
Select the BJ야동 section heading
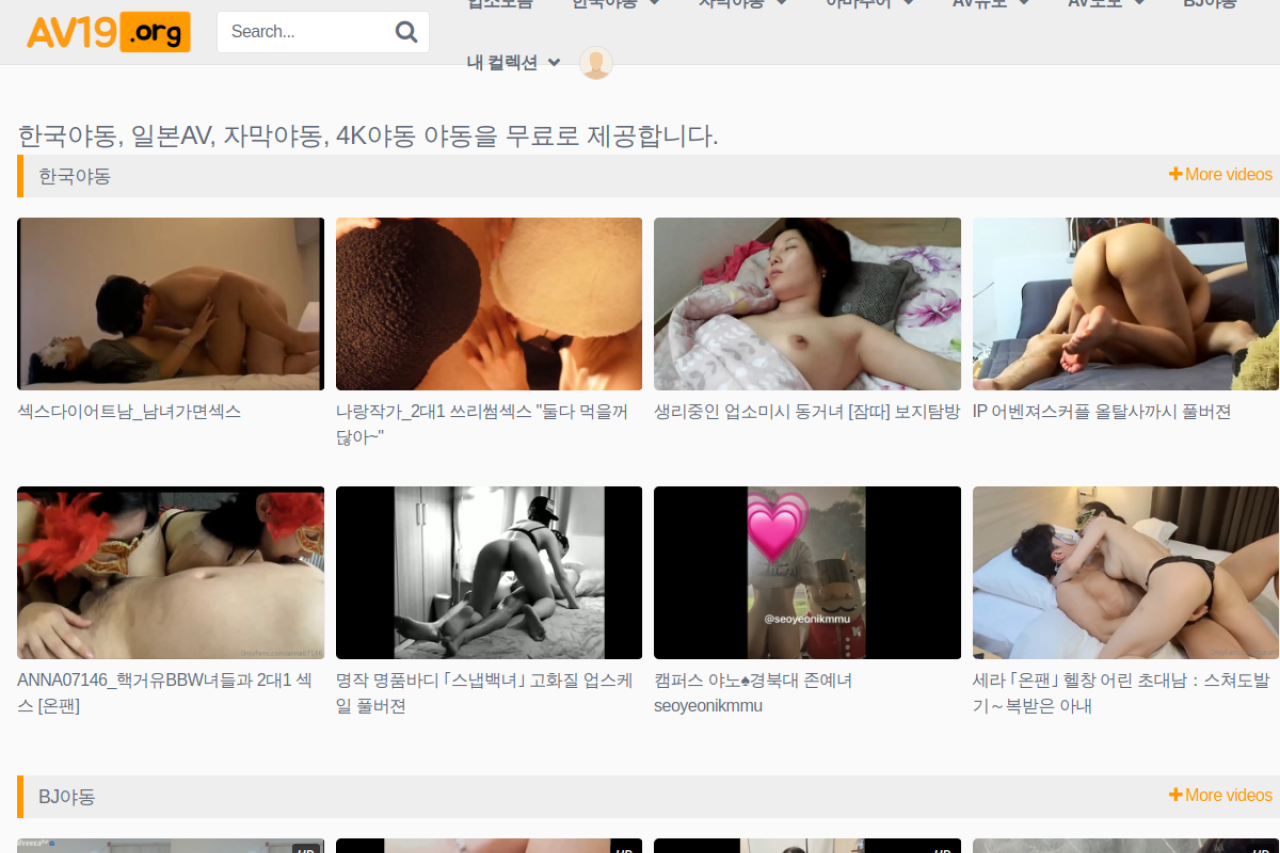coord(67,798)
